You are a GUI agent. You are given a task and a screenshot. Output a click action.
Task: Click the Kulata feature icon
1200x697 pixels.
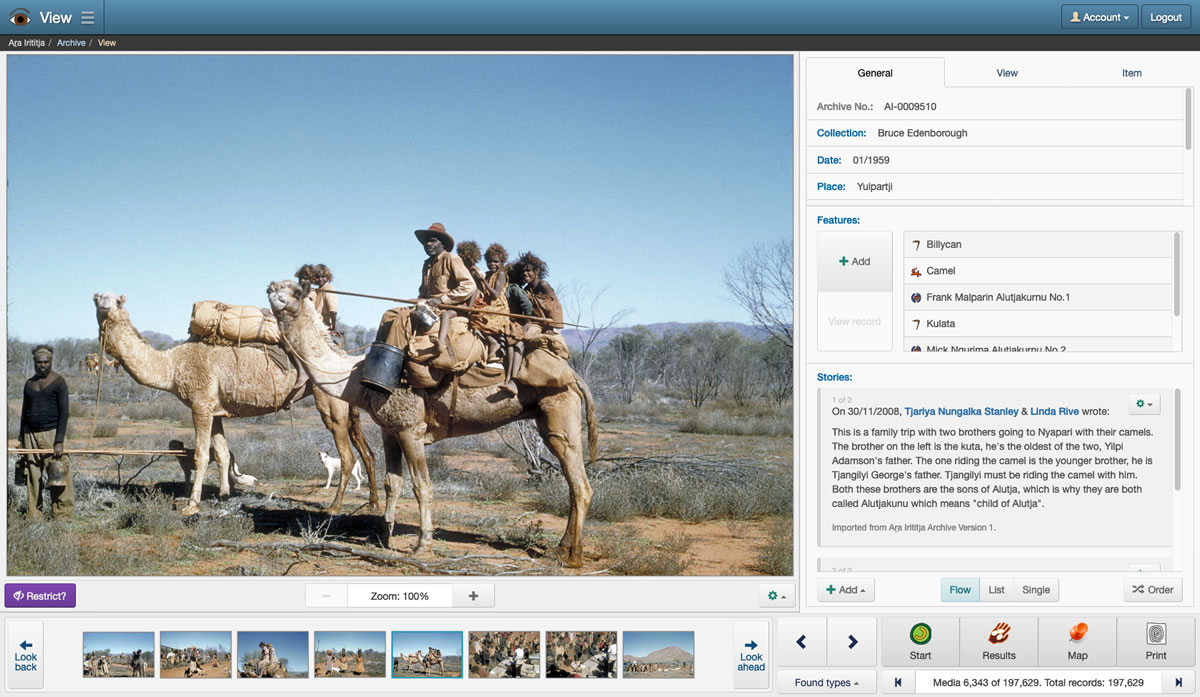[x=916, y=324]
